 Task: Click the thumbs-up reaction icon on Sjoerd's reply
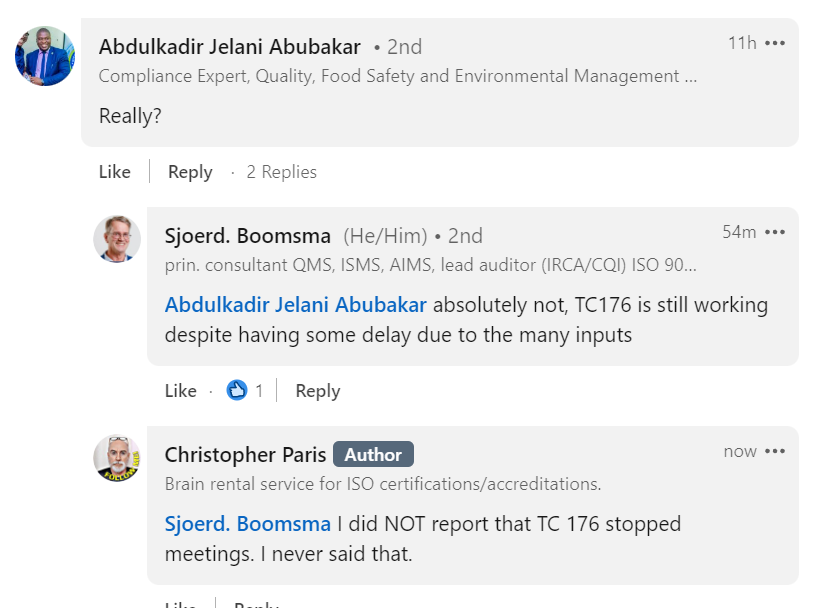click(237, 391)
